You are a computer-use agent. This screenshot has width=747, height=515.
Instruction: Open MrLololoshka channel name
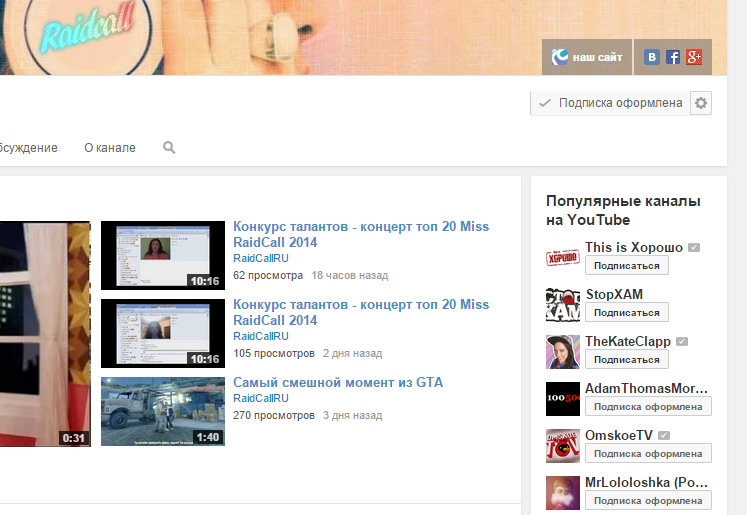(646, 482)
